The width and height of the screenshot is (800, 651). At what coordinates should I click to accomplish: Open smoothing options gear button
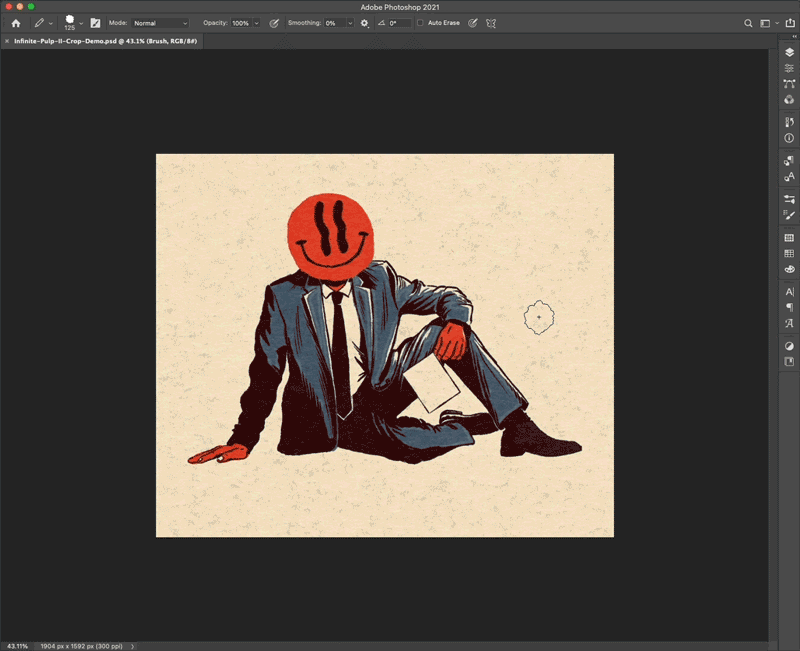tap(364, 23)
